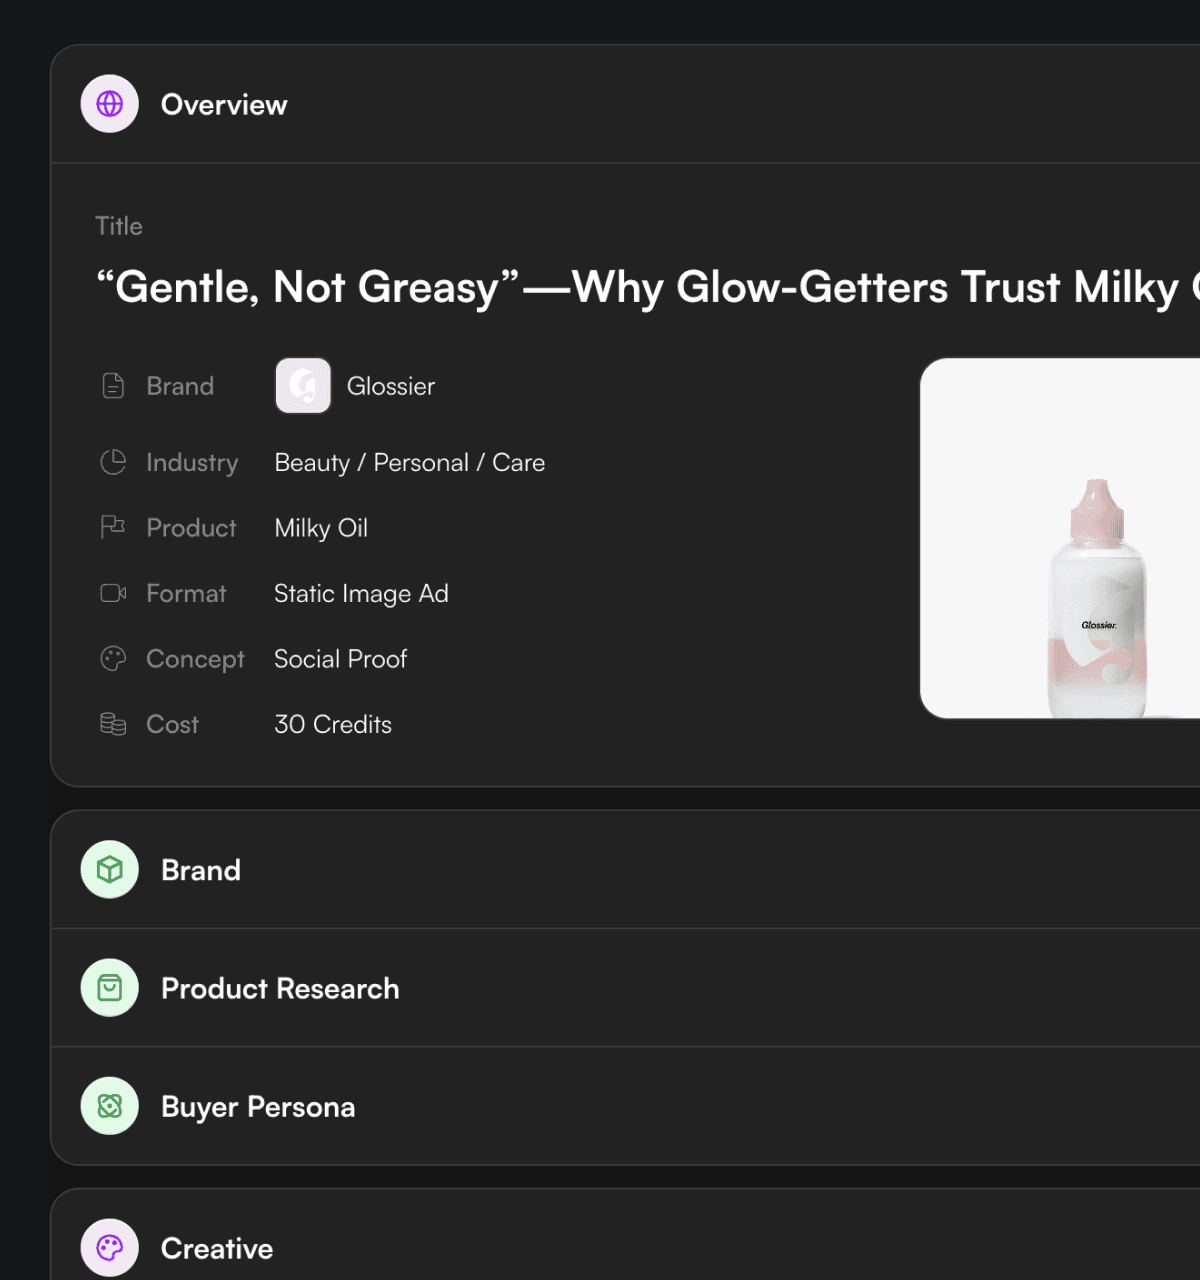This screenshot has height=1280, width=1200.
Task: Click the Cost credits icon
Action: 113,723
